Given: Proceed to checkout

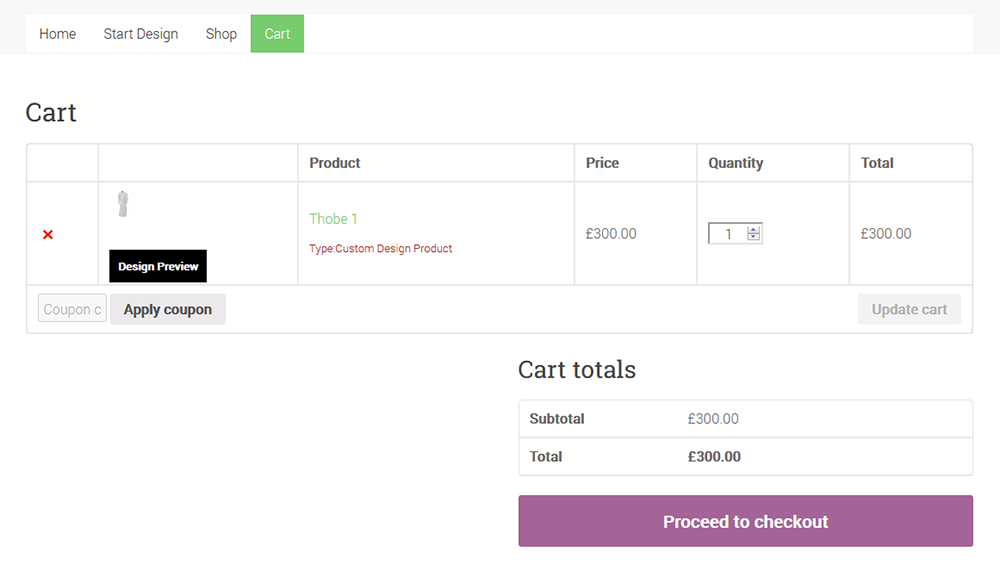Looking at the screenshot, I should (x=746, y=521).
